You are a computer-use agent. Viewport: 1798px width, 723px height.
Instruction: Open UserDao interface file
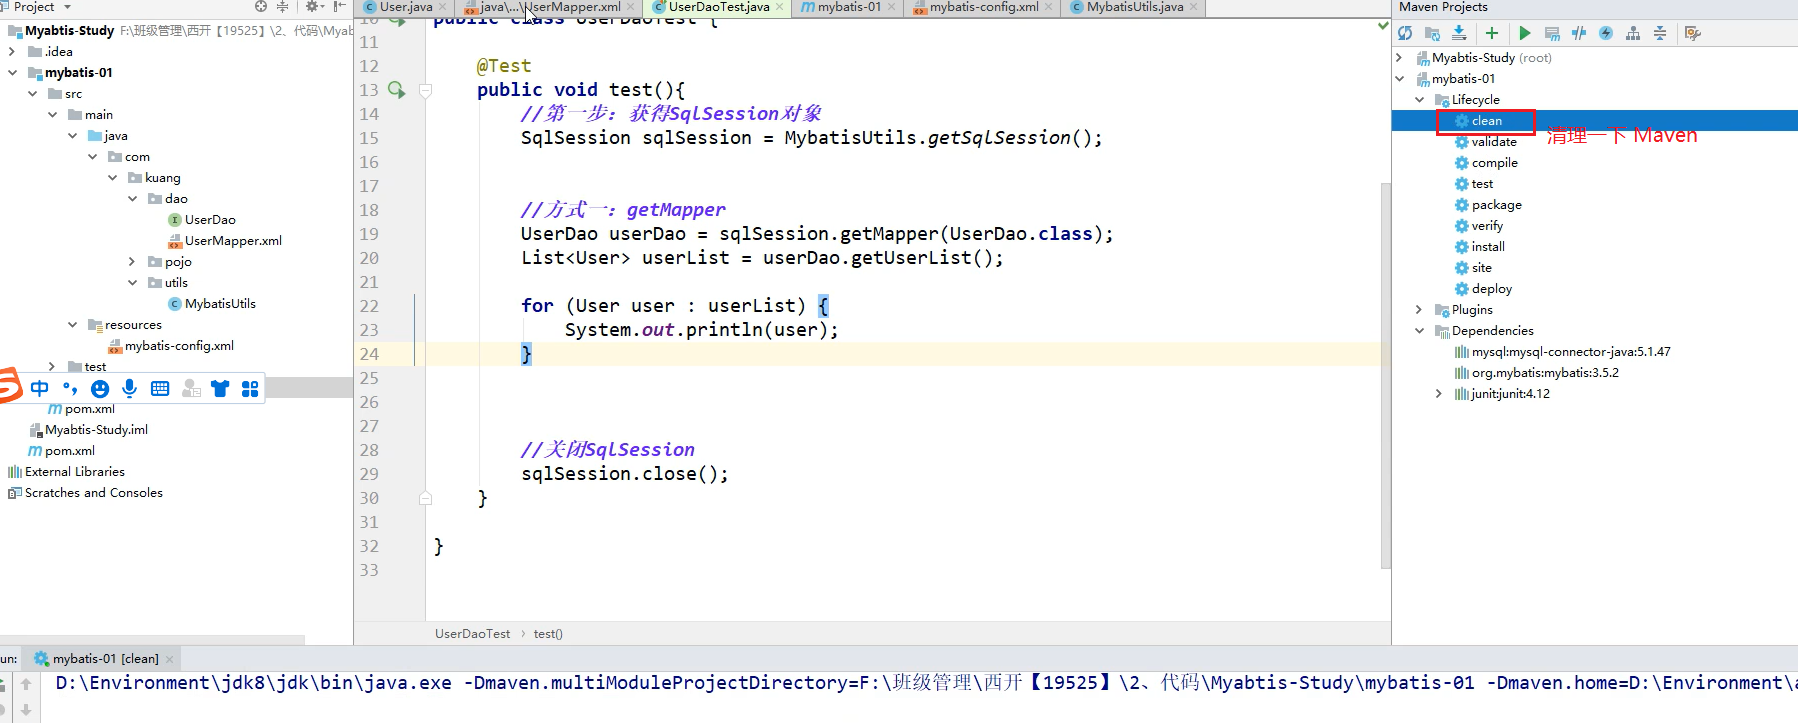point(202,219)
